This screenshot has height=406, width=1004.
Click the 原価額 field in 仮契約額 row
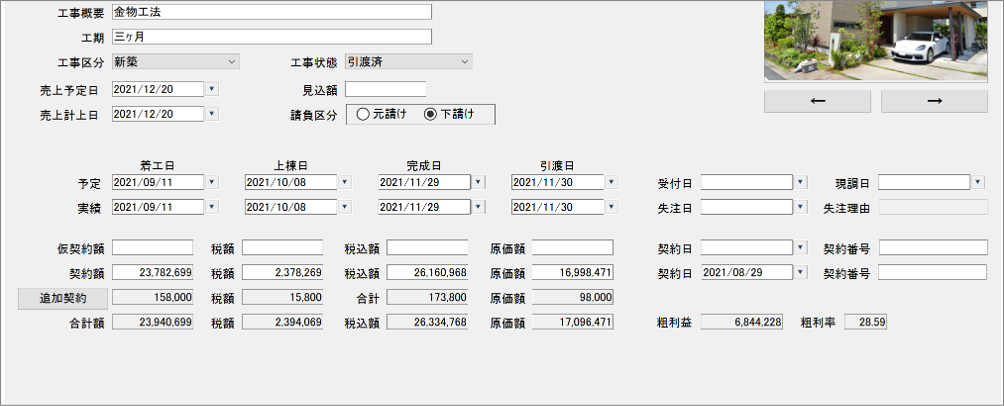click(x=572, y=248)
